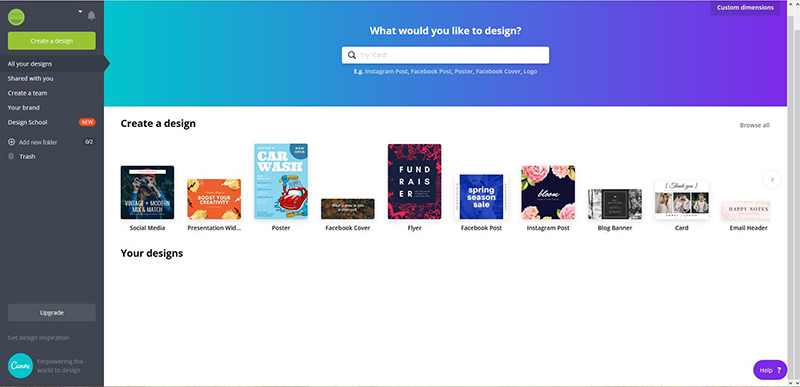Viewport: 800px width, 387px height.
Task: Open the Browse all link
Action: (x=755, y=125)
